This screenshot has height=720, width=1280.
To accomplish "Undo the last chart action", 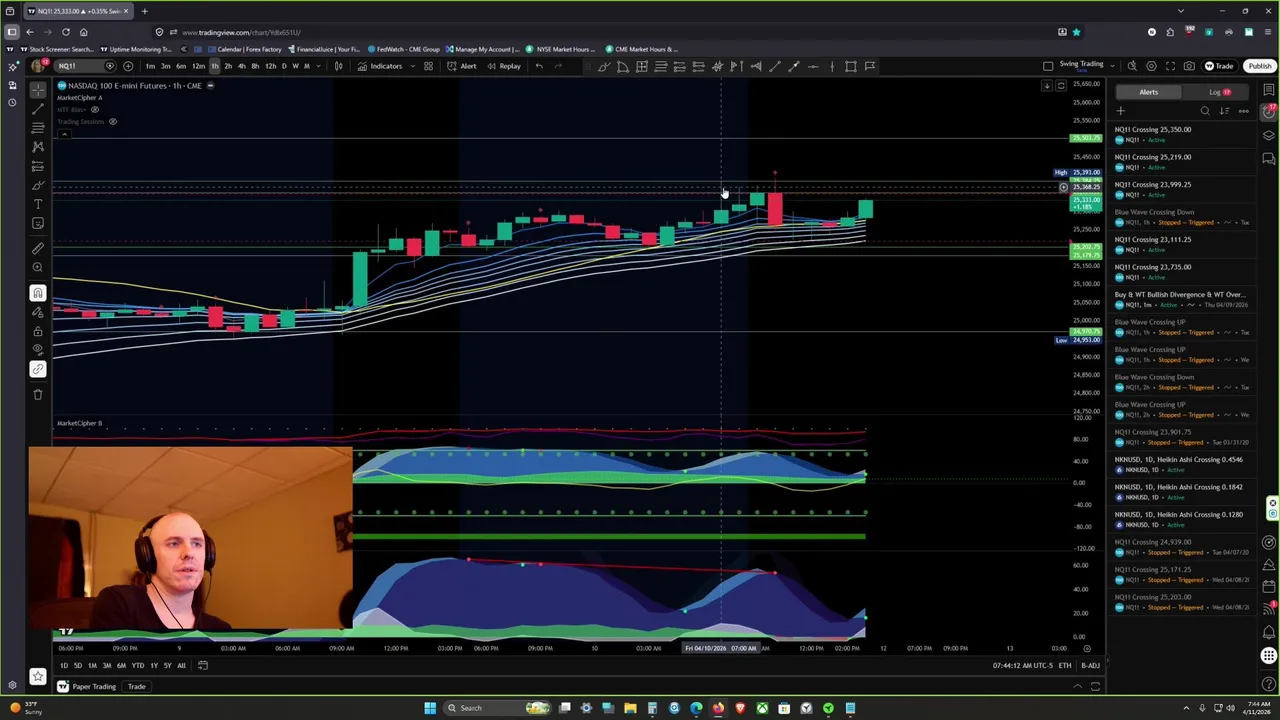I will 539,66.
